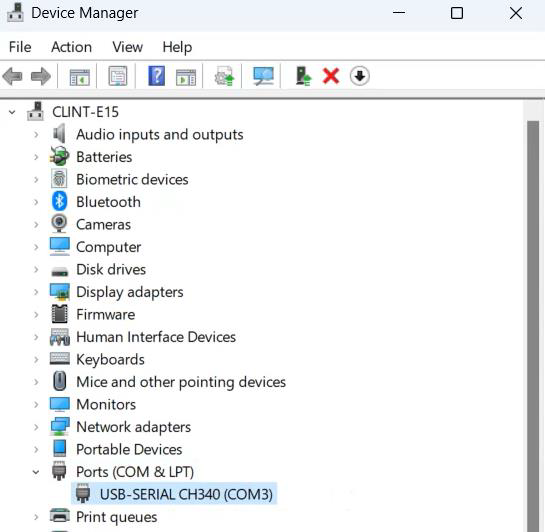This screenshot has width=545, height=532.
Task: Click the Bluetooth logo icon
Action: 59,202
